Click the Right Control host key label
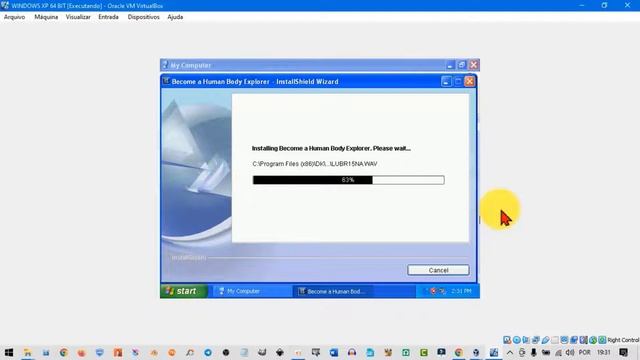Viewport: 640px width, 360px height. pyautogui.click(x=623, y=340)
